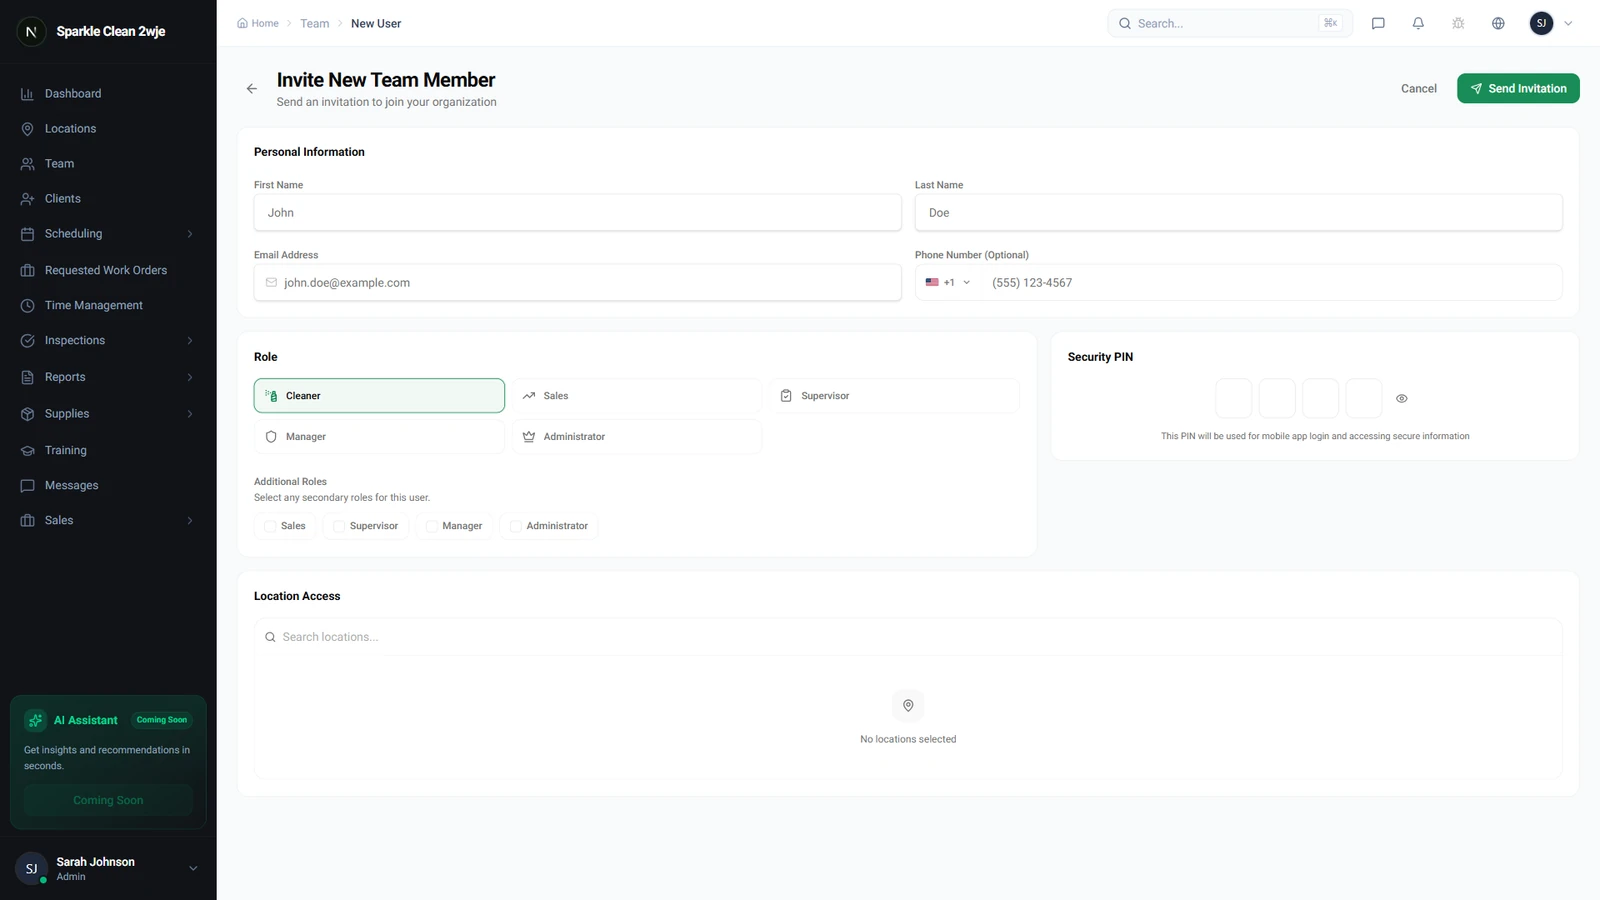The image size is (1600, 900).
Task: Click the Inspections check icon in sidebar
Action: (x=27, y=341)
